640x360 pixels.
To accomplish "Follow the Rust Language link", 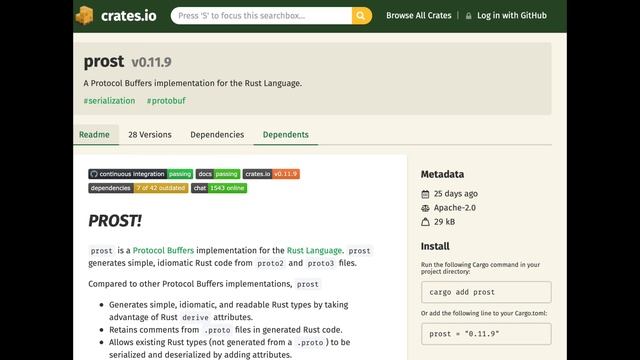I will [314, 251].
